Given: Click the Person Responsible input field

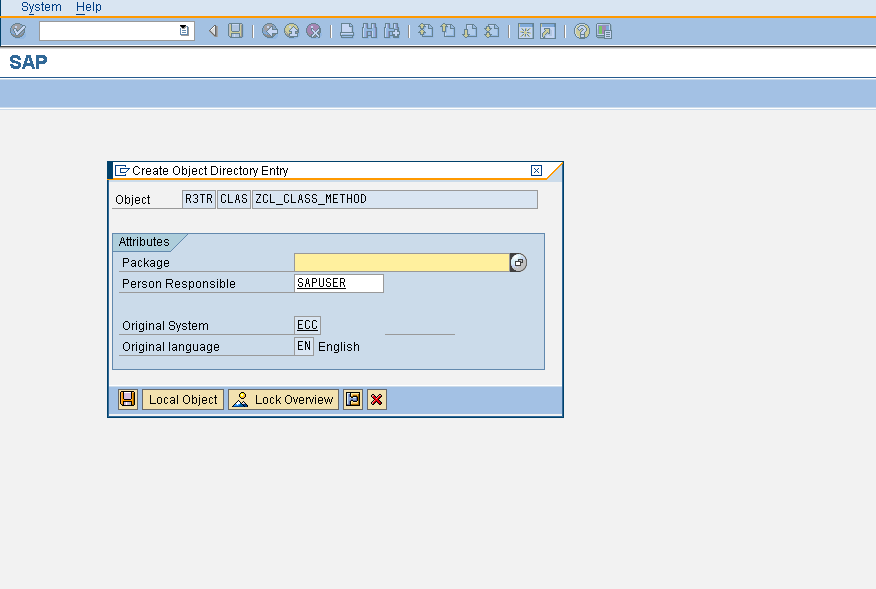Looking at the screenshot, I should coord(338,283).
